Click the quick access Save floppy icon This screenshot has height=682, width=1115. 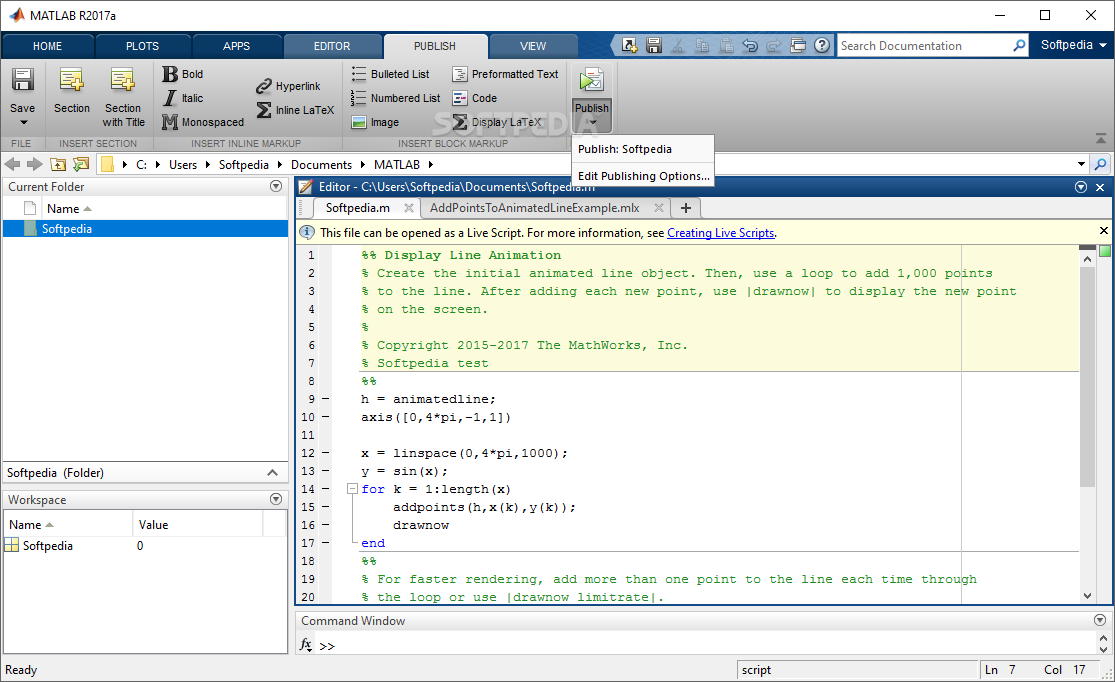point(654,46)
